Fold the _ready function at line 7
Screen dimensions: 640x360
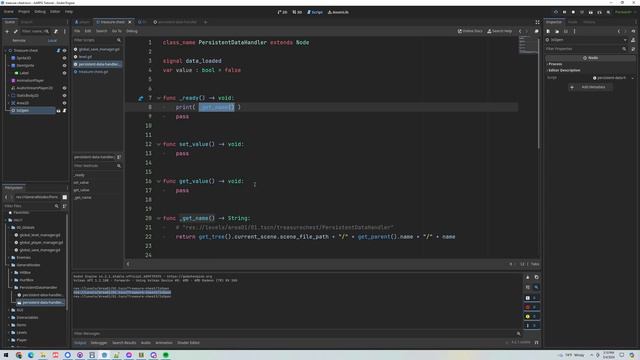159,98
